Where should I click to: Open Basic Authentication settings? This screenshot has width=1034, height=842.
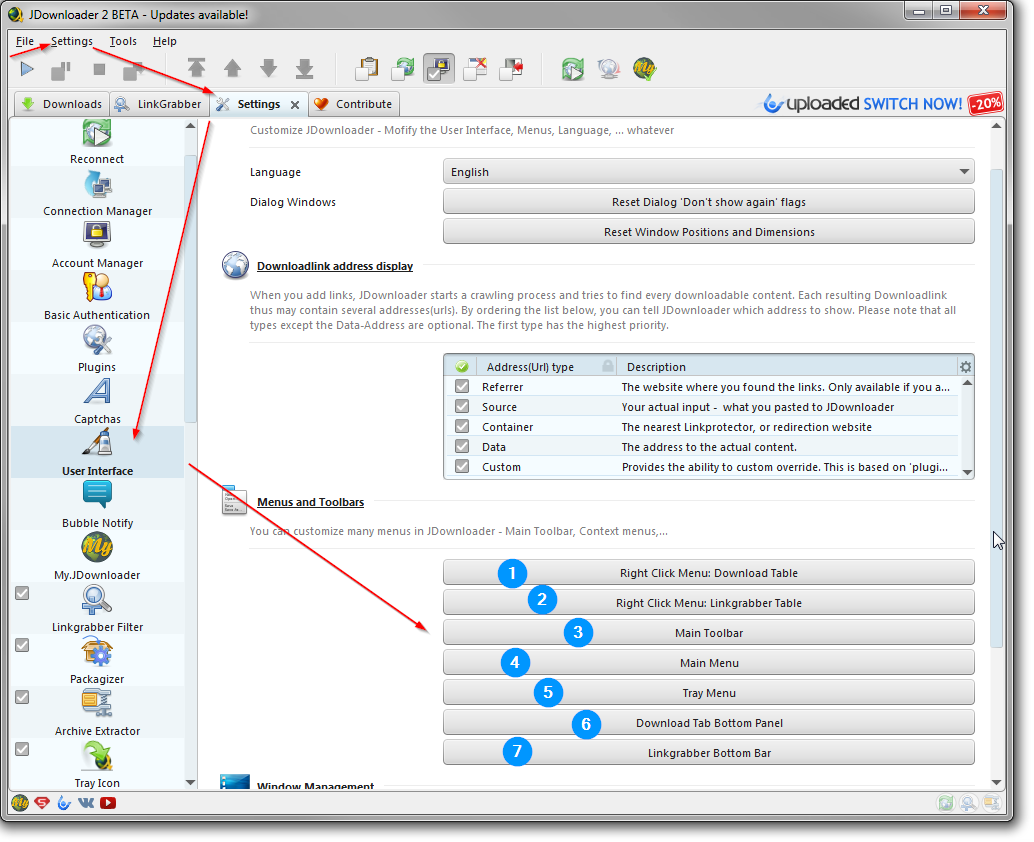(x=97, y=297)
